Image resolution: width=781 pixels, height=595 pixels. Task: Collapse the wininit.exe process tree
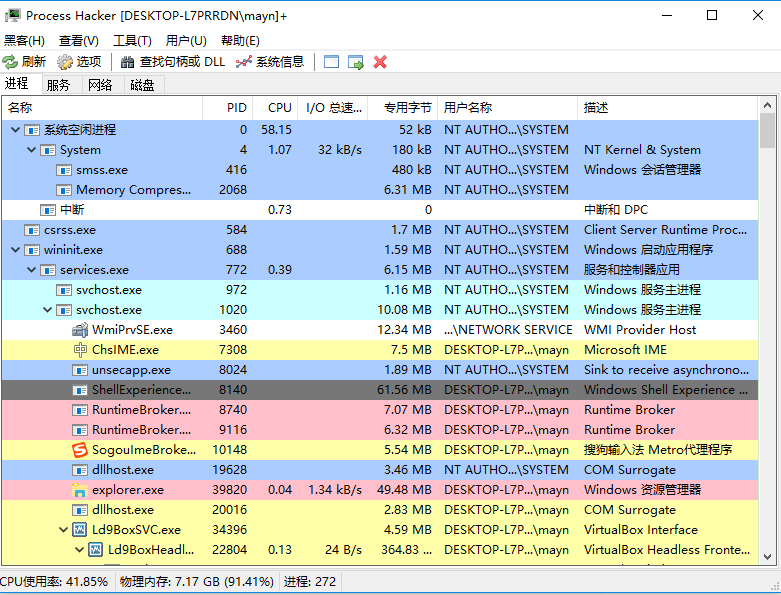[16, 250]
